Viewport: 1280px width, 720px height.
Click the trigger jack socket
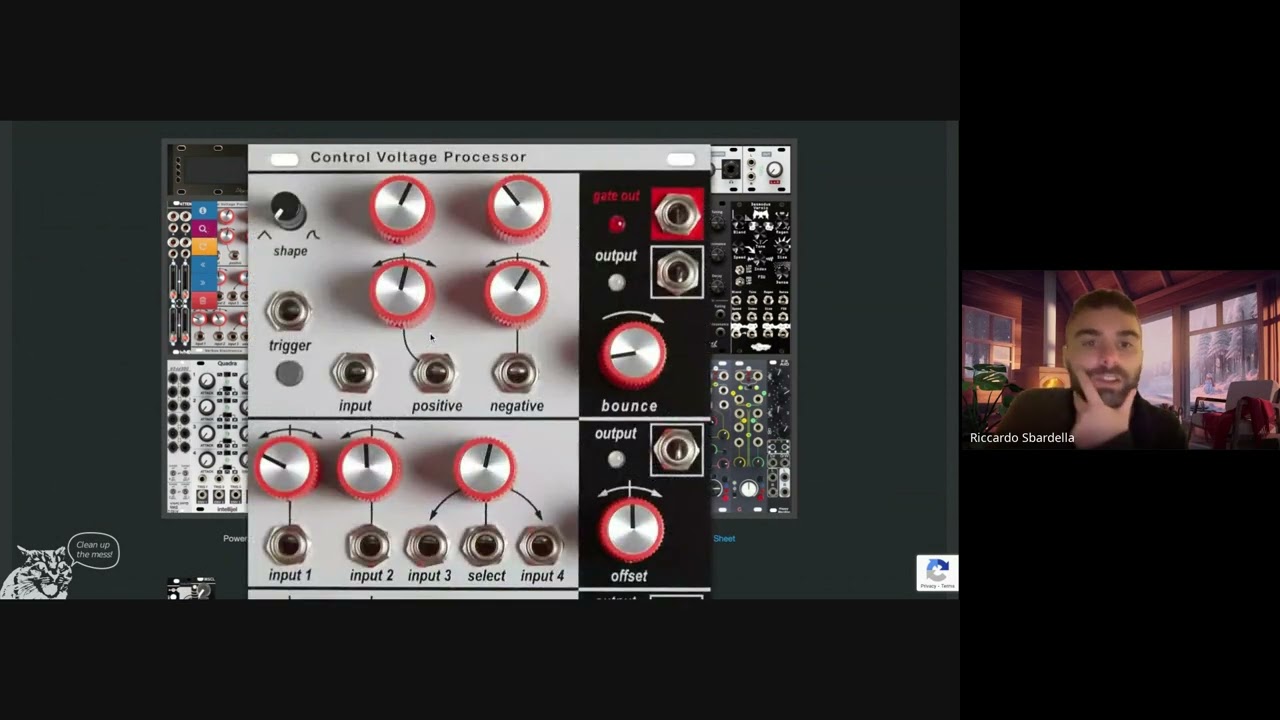(289, 311)
